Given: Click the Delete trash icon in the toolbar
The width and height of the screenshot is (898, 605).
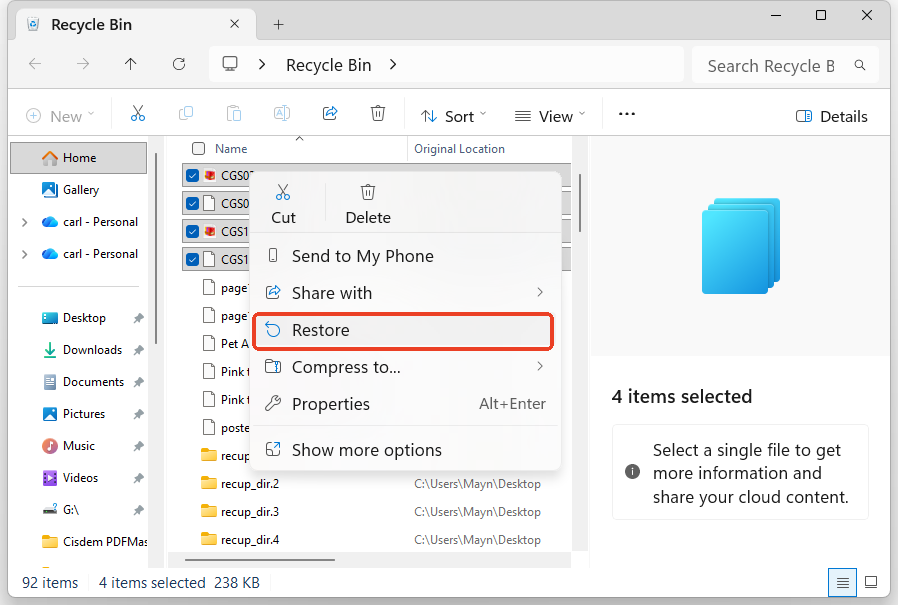Looking at the screenshot, I should (x=378, y=113).
